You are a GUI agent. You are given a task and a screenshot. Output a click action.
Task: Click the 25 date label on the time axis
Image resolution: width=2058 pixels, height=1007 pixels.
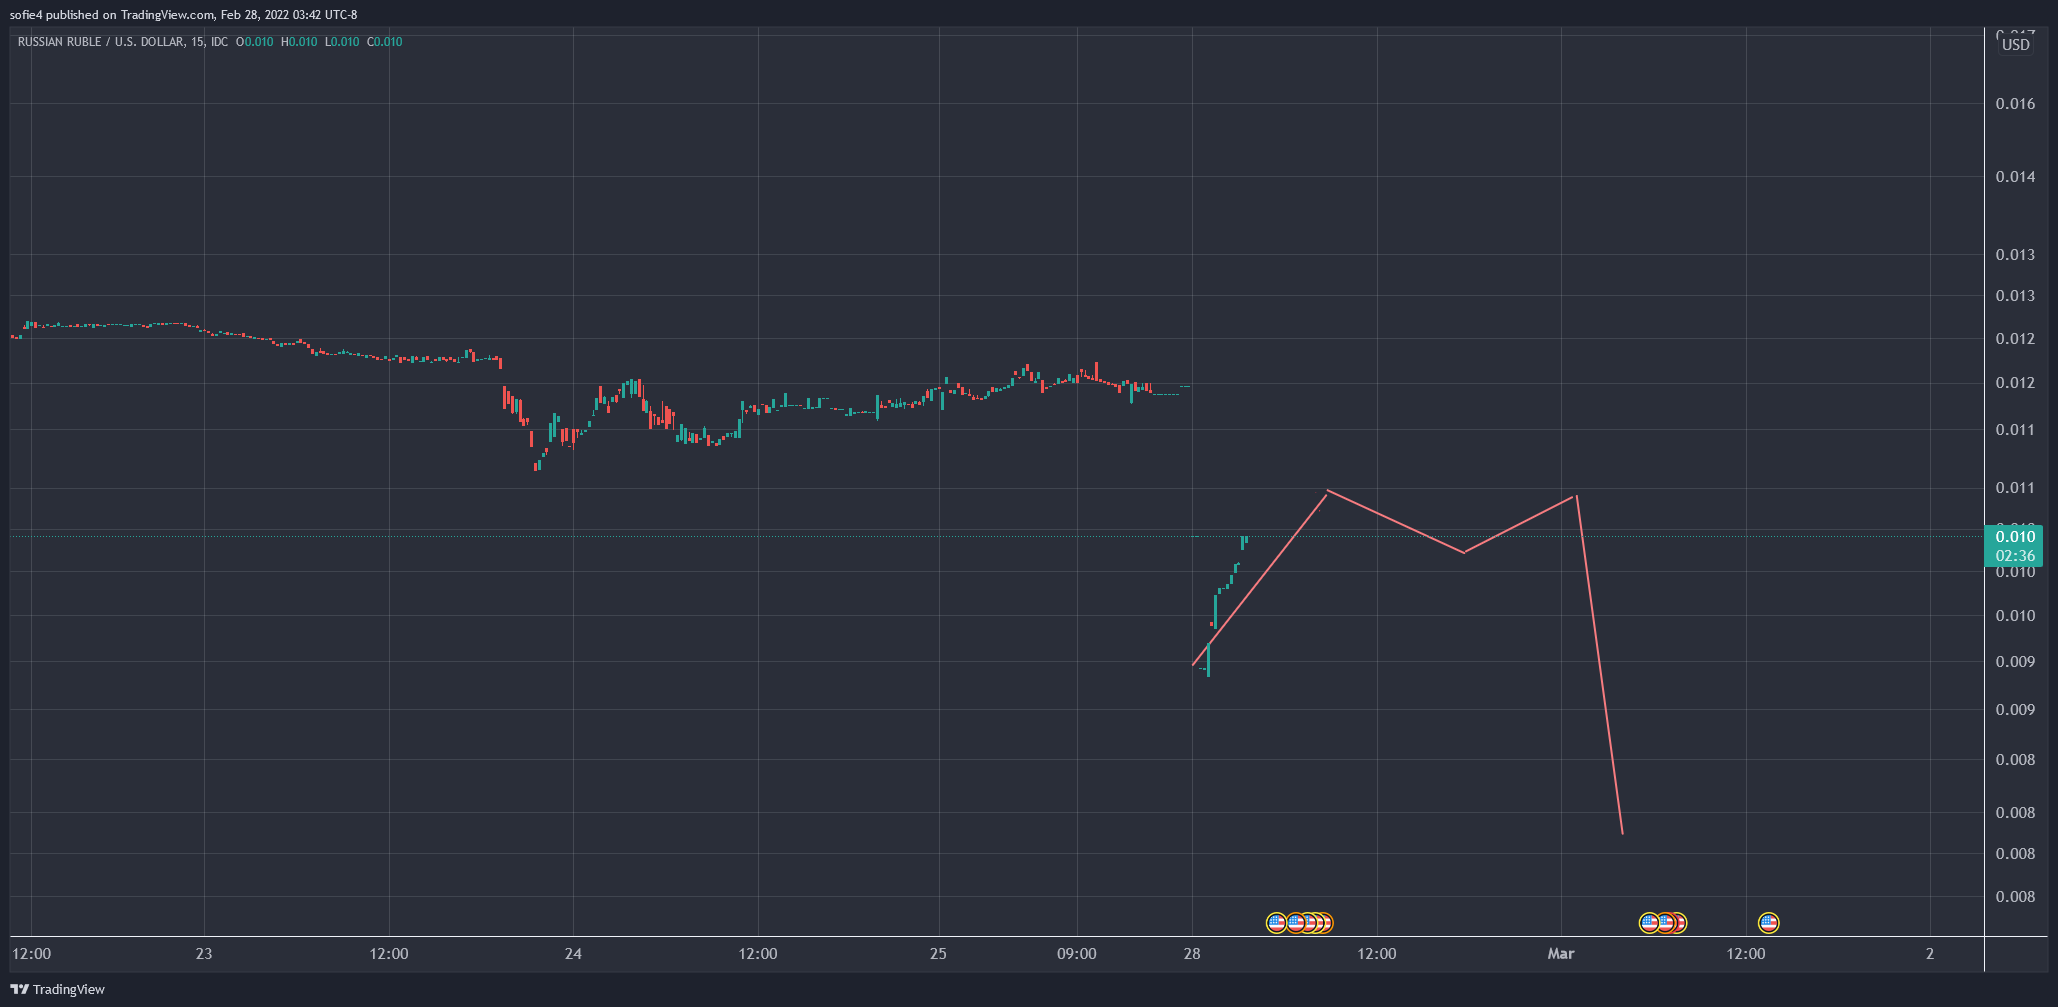[x=938, y=954]
